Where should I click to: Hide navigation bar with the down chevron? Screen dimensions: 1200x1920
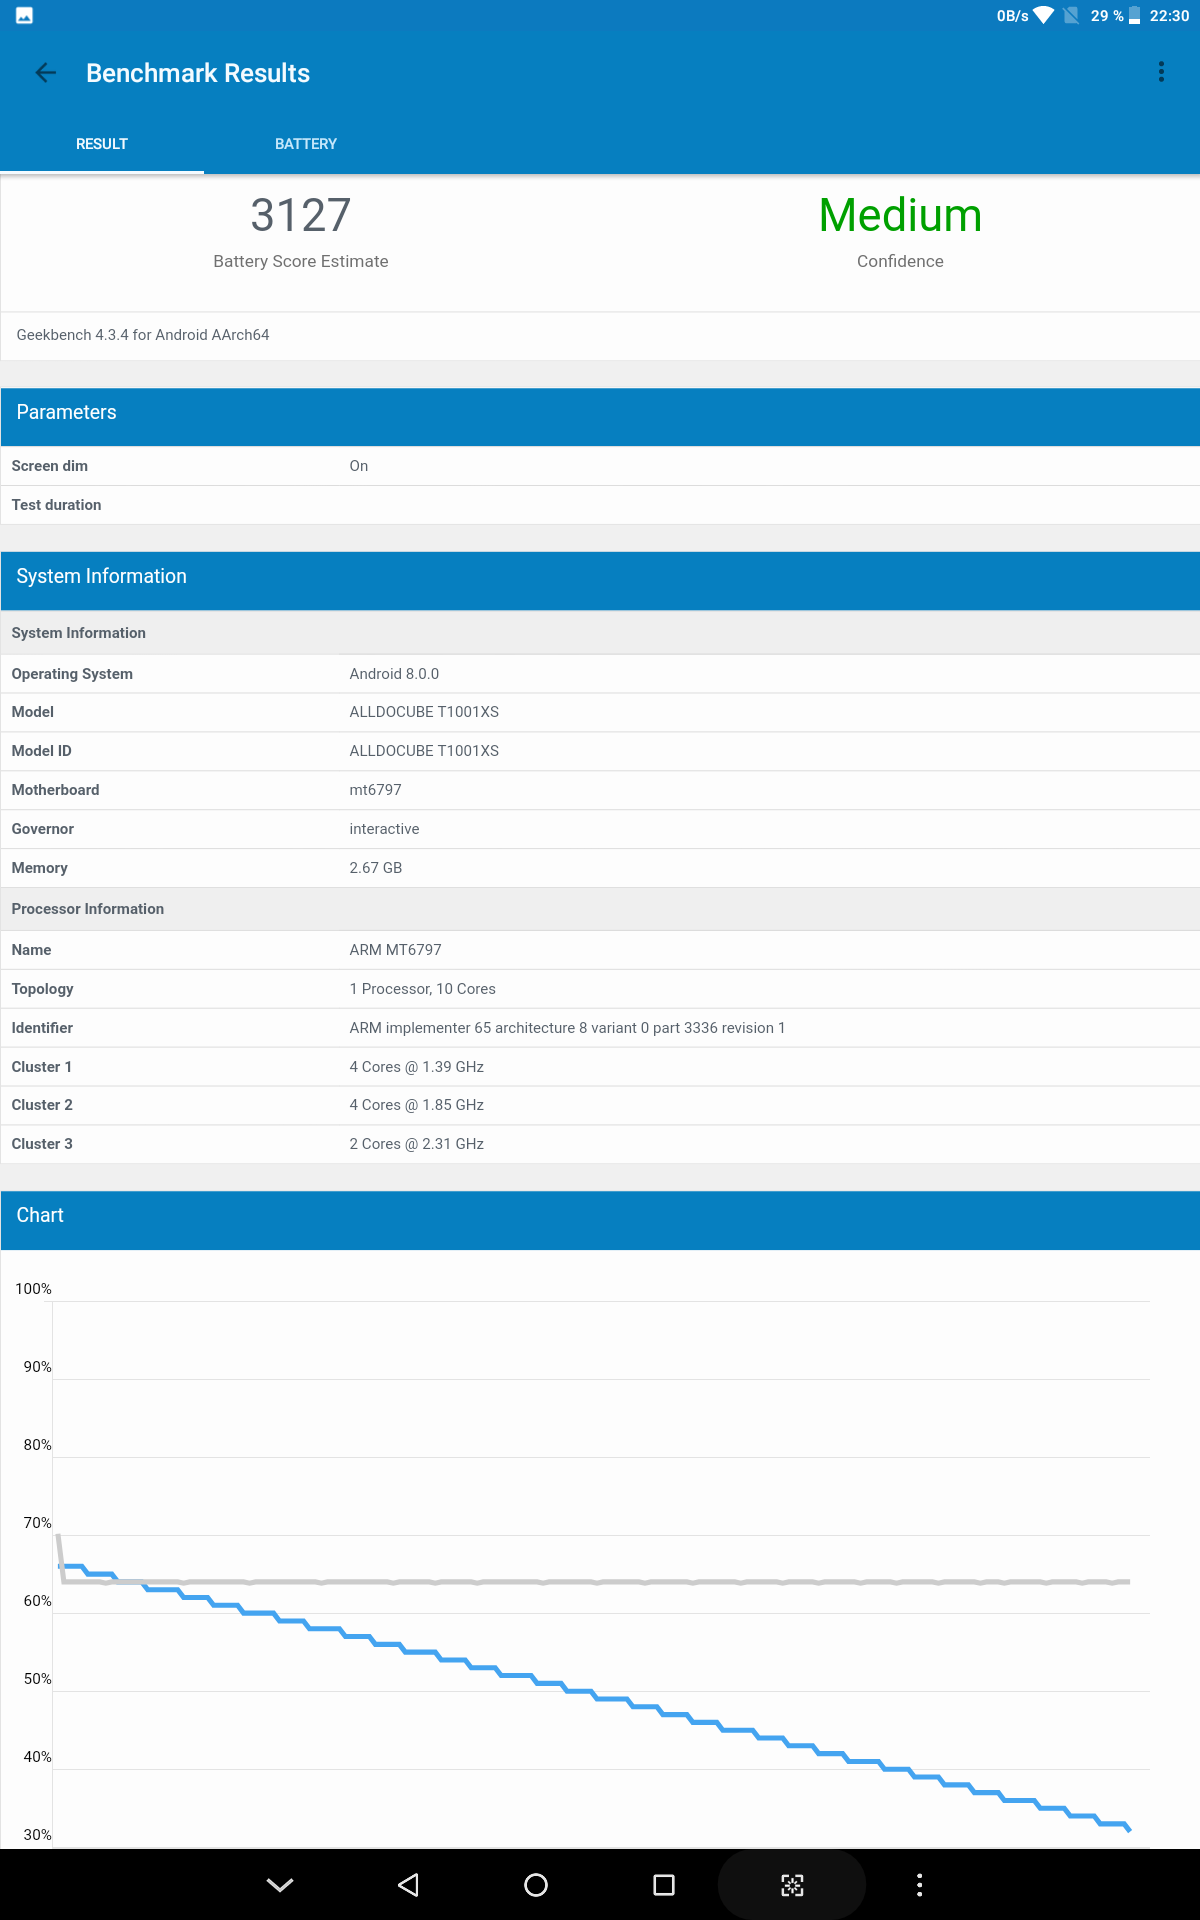280,1885
